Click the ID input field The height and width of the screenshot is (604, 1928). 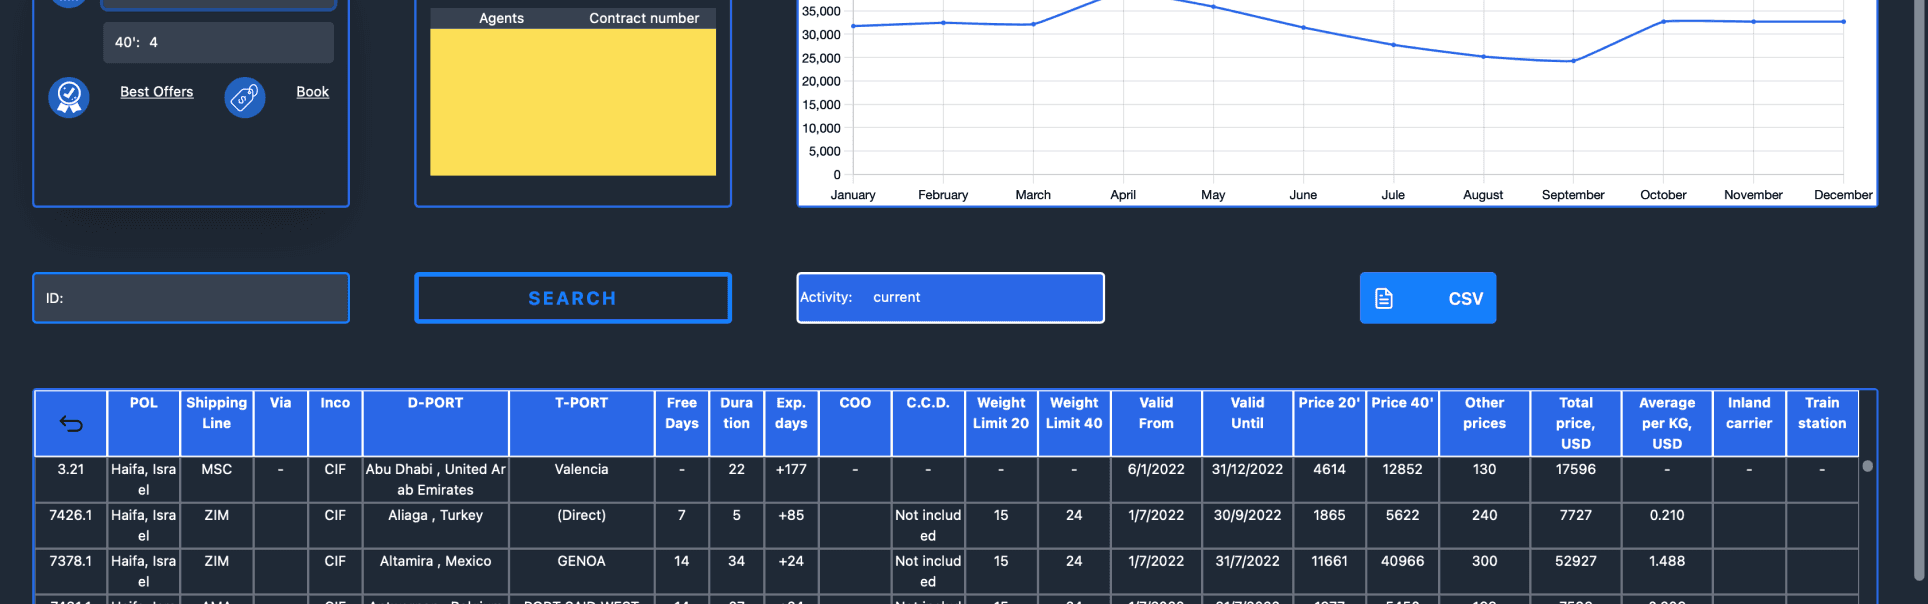[x=191, y=298]
